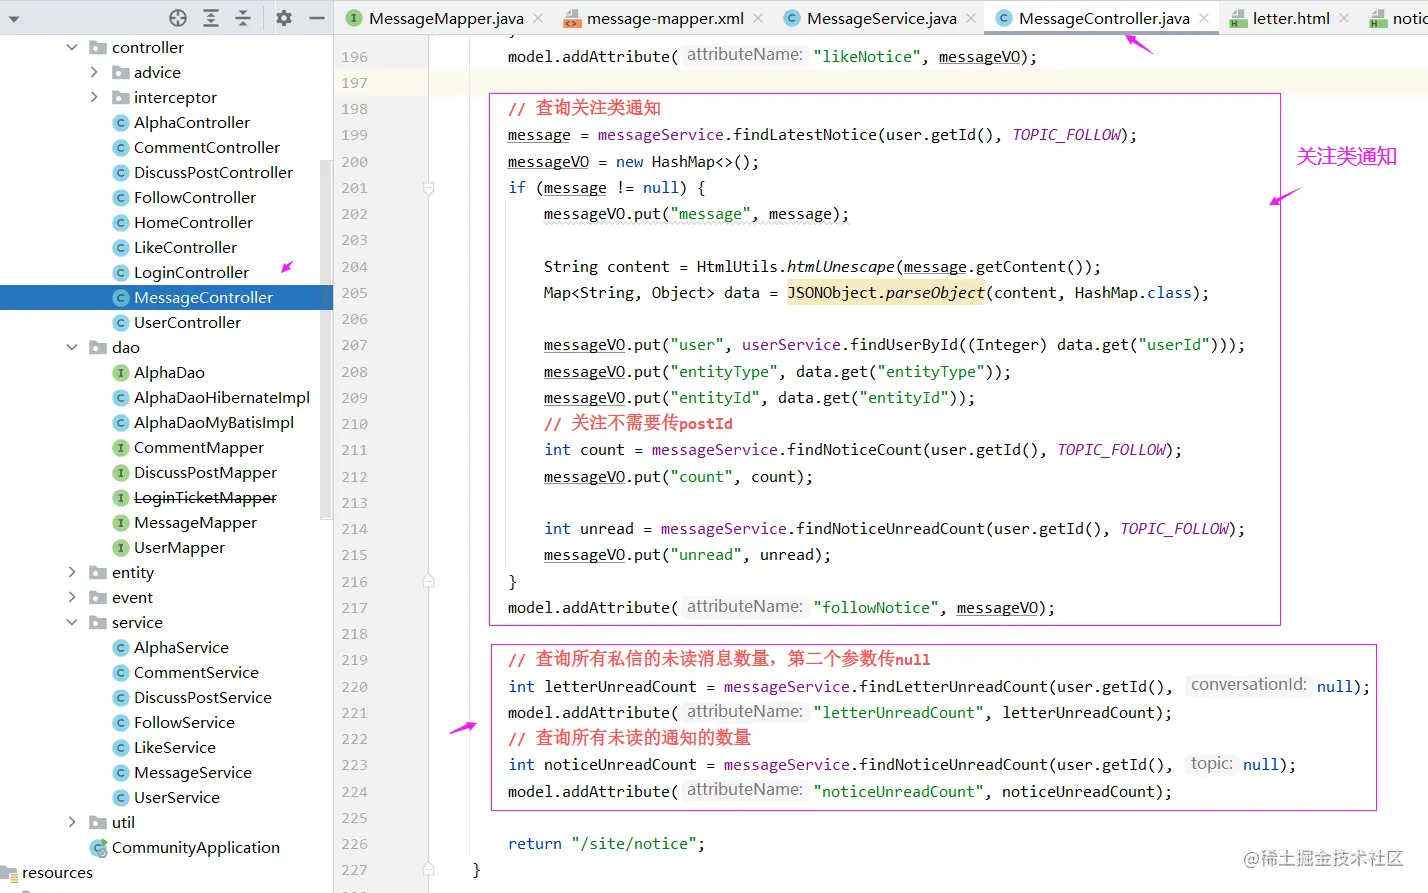This screenshot has height=893, width=1428.
Task: Click findNoticeUnreadCount on line 214
Action: [x=890, y=529]
